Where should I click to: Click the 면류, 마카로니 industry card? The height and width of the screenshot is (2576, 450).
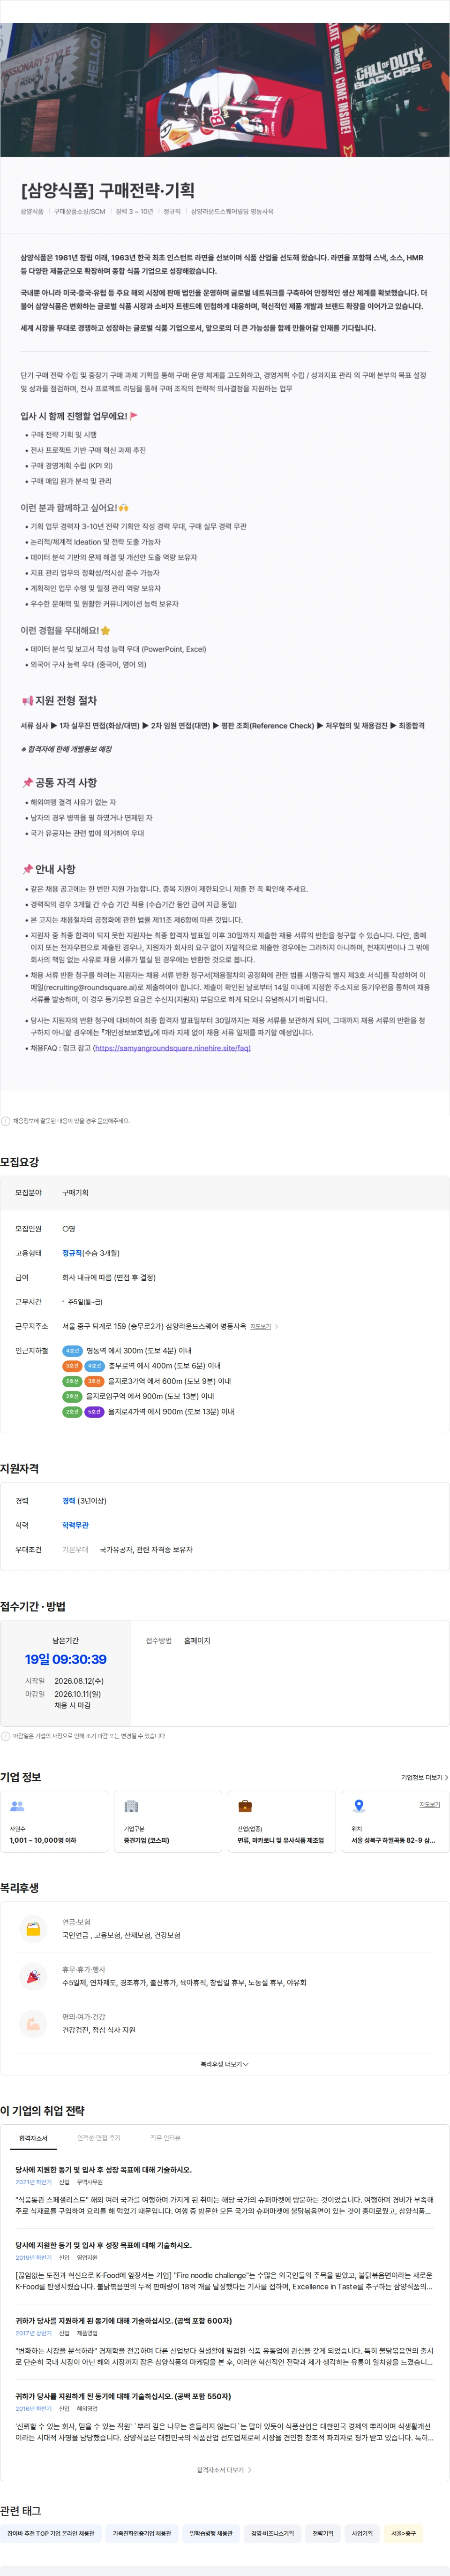(282, 1821)
